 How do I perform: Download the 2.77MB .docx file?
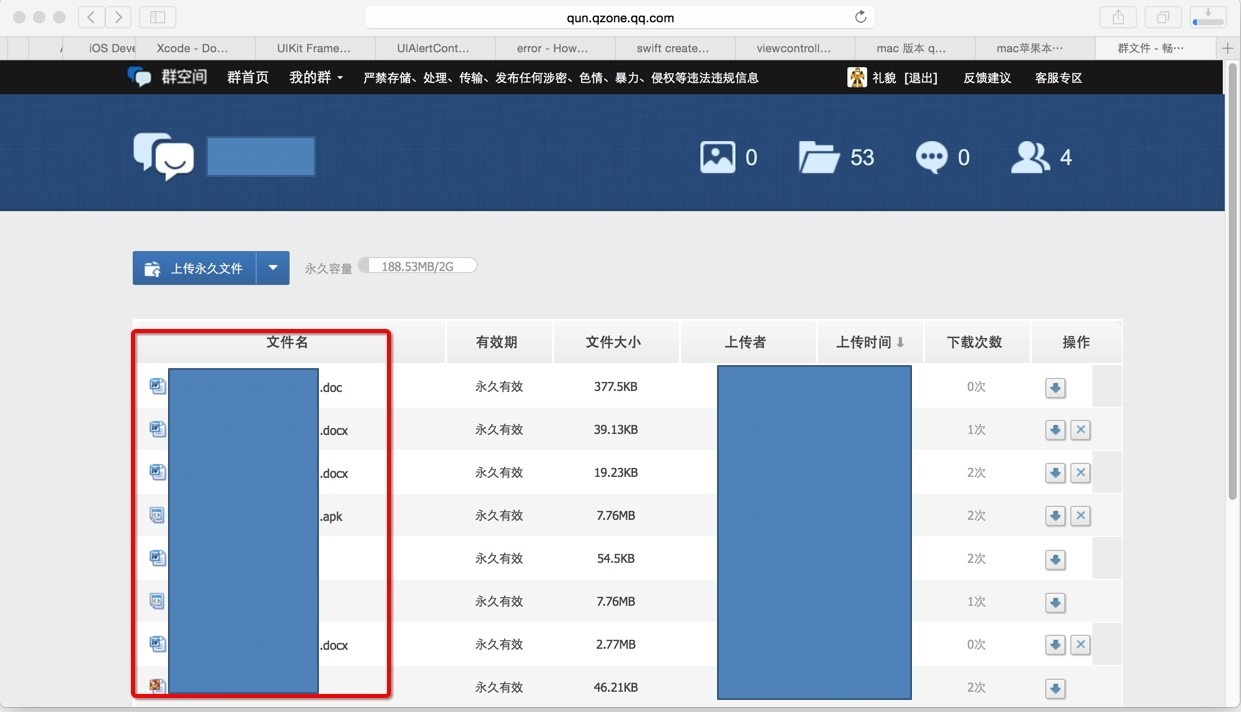[x=1055, y=645]
